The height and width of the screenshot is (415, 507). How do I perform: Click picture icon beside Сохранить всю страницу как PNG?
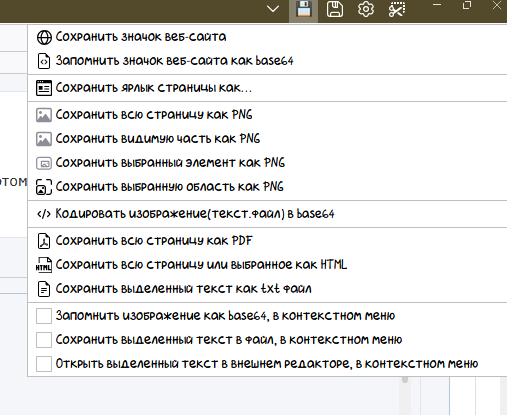[x=44, y=115]
